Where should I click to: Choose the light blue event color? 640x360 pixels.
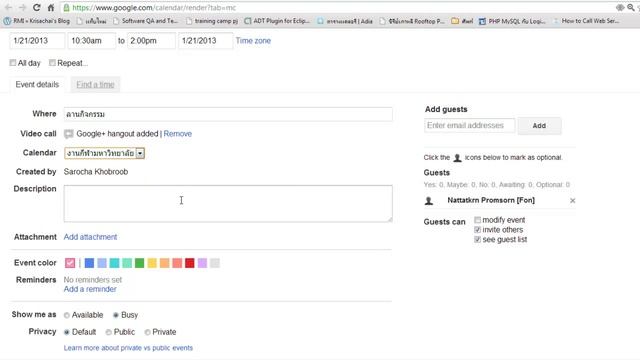coord(102,263)
